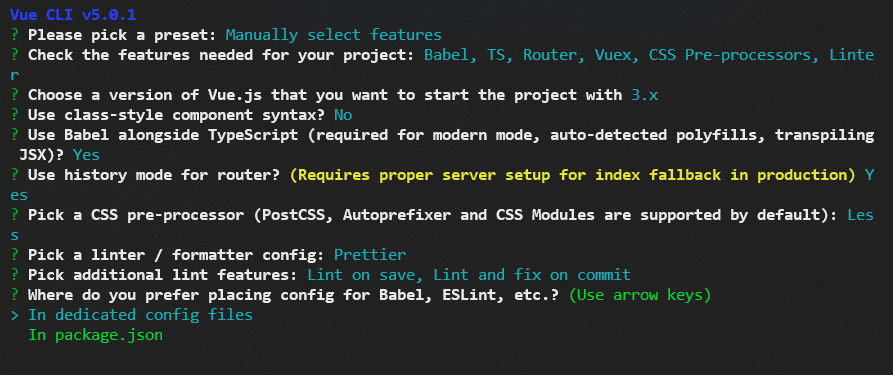The image size is (893, 375).
Task: Click question mark beside 'Pick a linter'
Action: (15, 255)
